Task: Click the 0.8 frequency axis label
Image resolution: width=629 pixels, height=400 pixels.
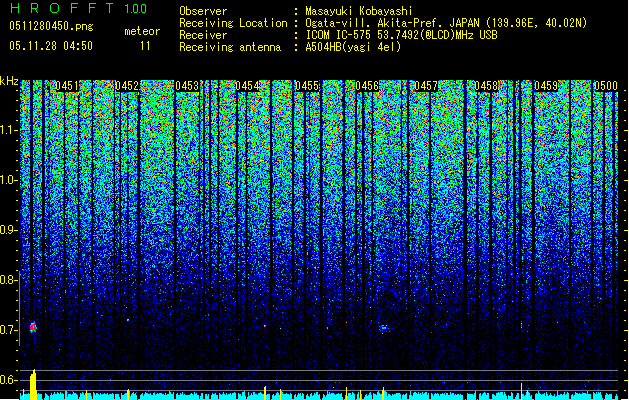Action: pos(8,280)
